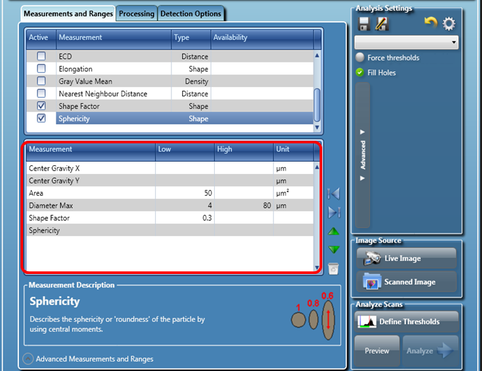This screenshot has width=482, height=371.
Task: Select the Gray Value Mean row
Action: pos(170,81)
